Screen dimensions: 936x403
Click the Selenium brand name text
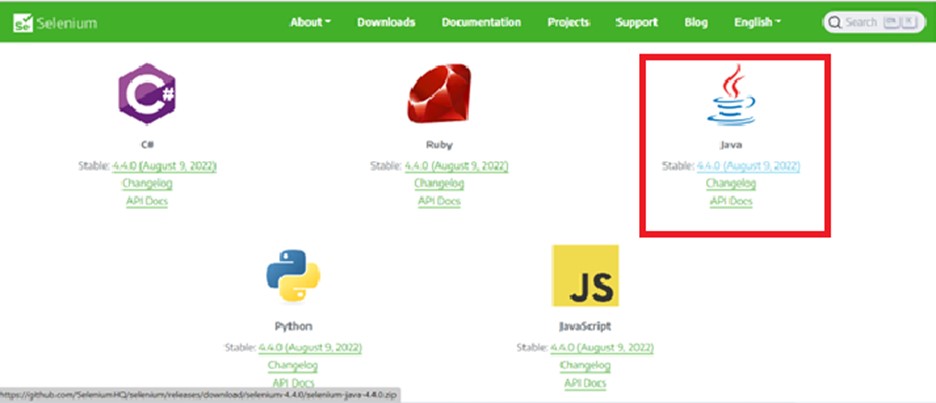pyautogui.click(x=66, y=23)
